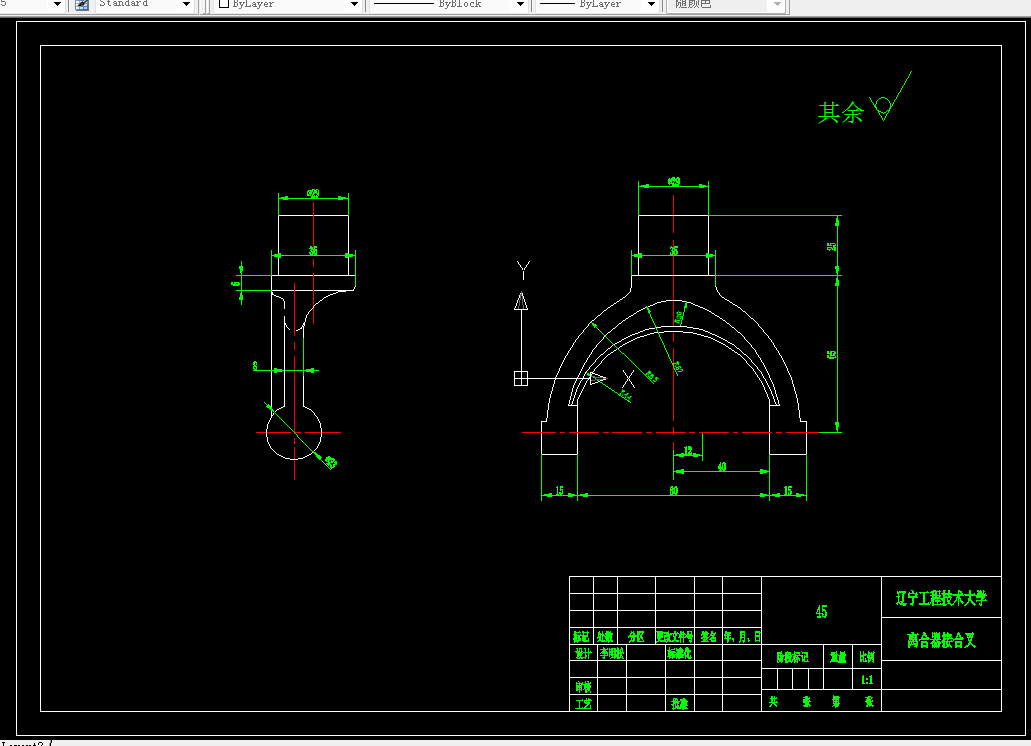Select the 1:1 scale value
The width and height of the screenshot is (1031, 746).
[867, 680]
